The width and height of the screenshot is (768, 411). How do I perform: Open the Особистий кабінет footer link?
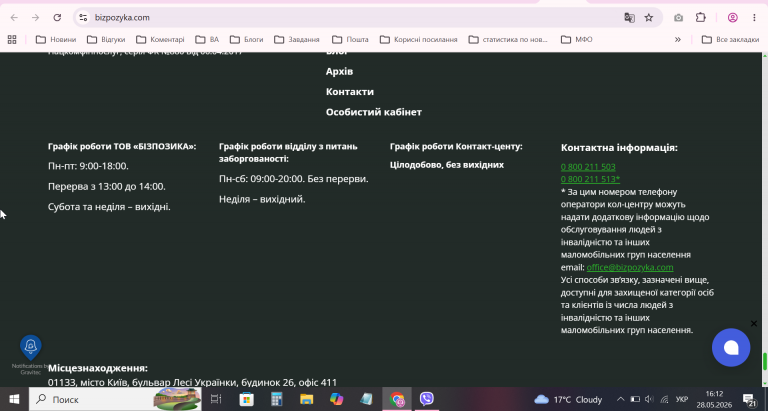374,112
